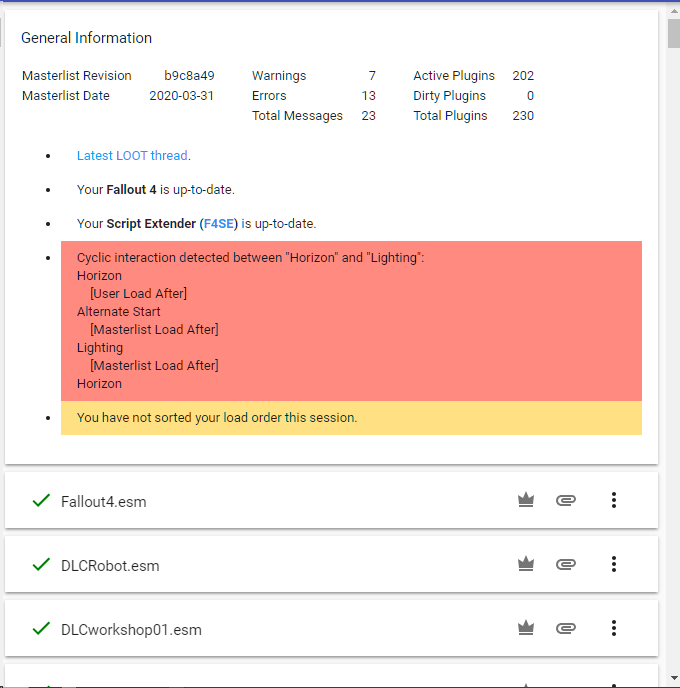
Task: Click the General Information heading
Action: click(x=86, y=38)
